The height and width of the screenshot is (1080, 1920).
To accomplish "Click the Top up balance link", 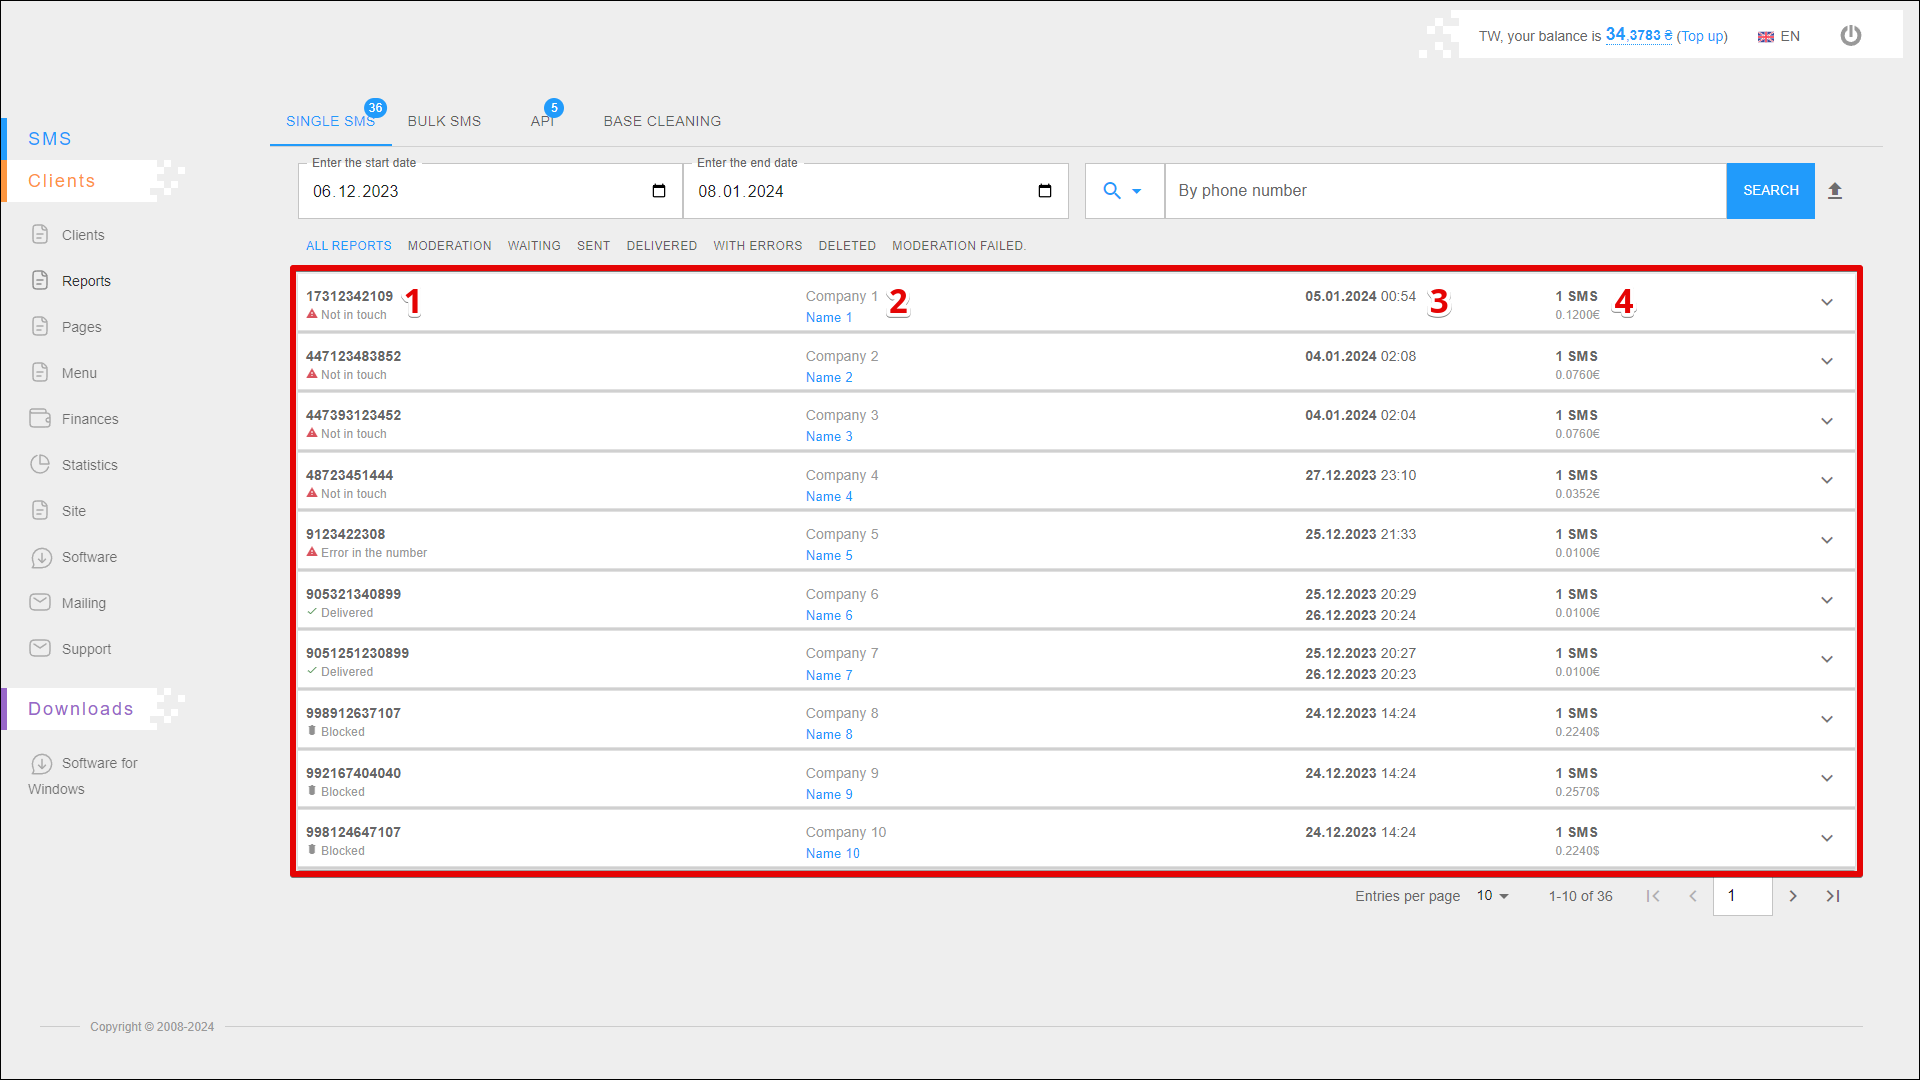I will click(x=1701, y=36).
